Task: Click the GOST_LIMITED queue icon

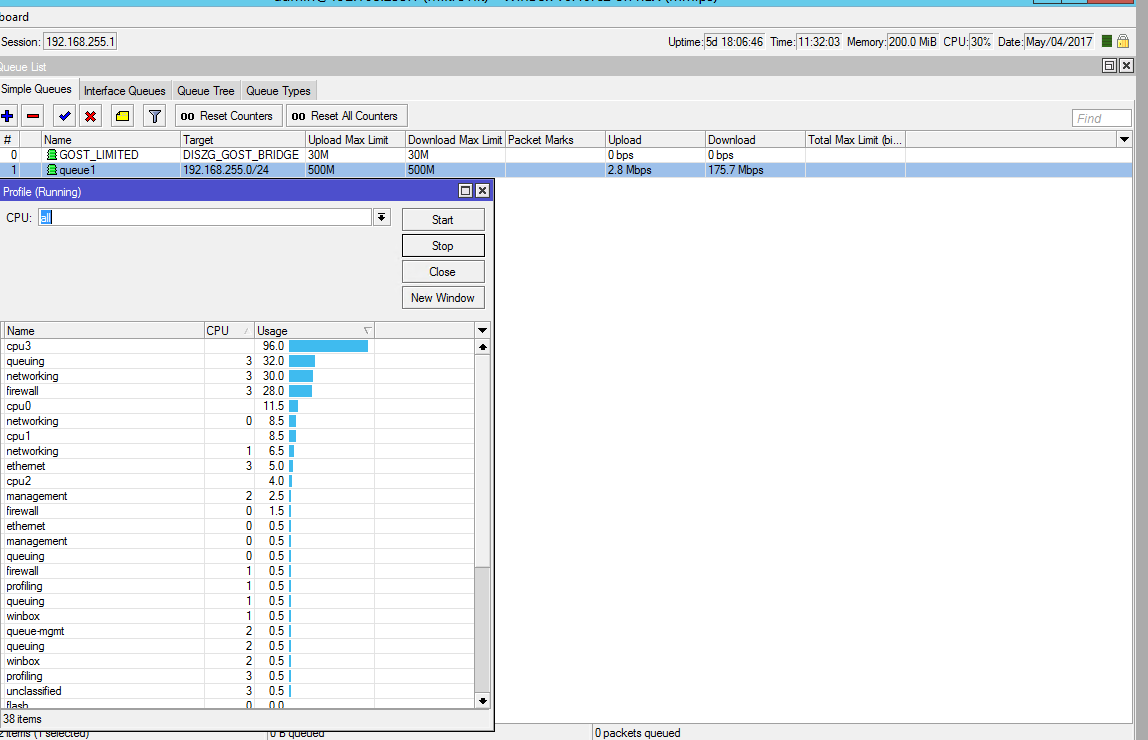Action: (x=51, y=155)
